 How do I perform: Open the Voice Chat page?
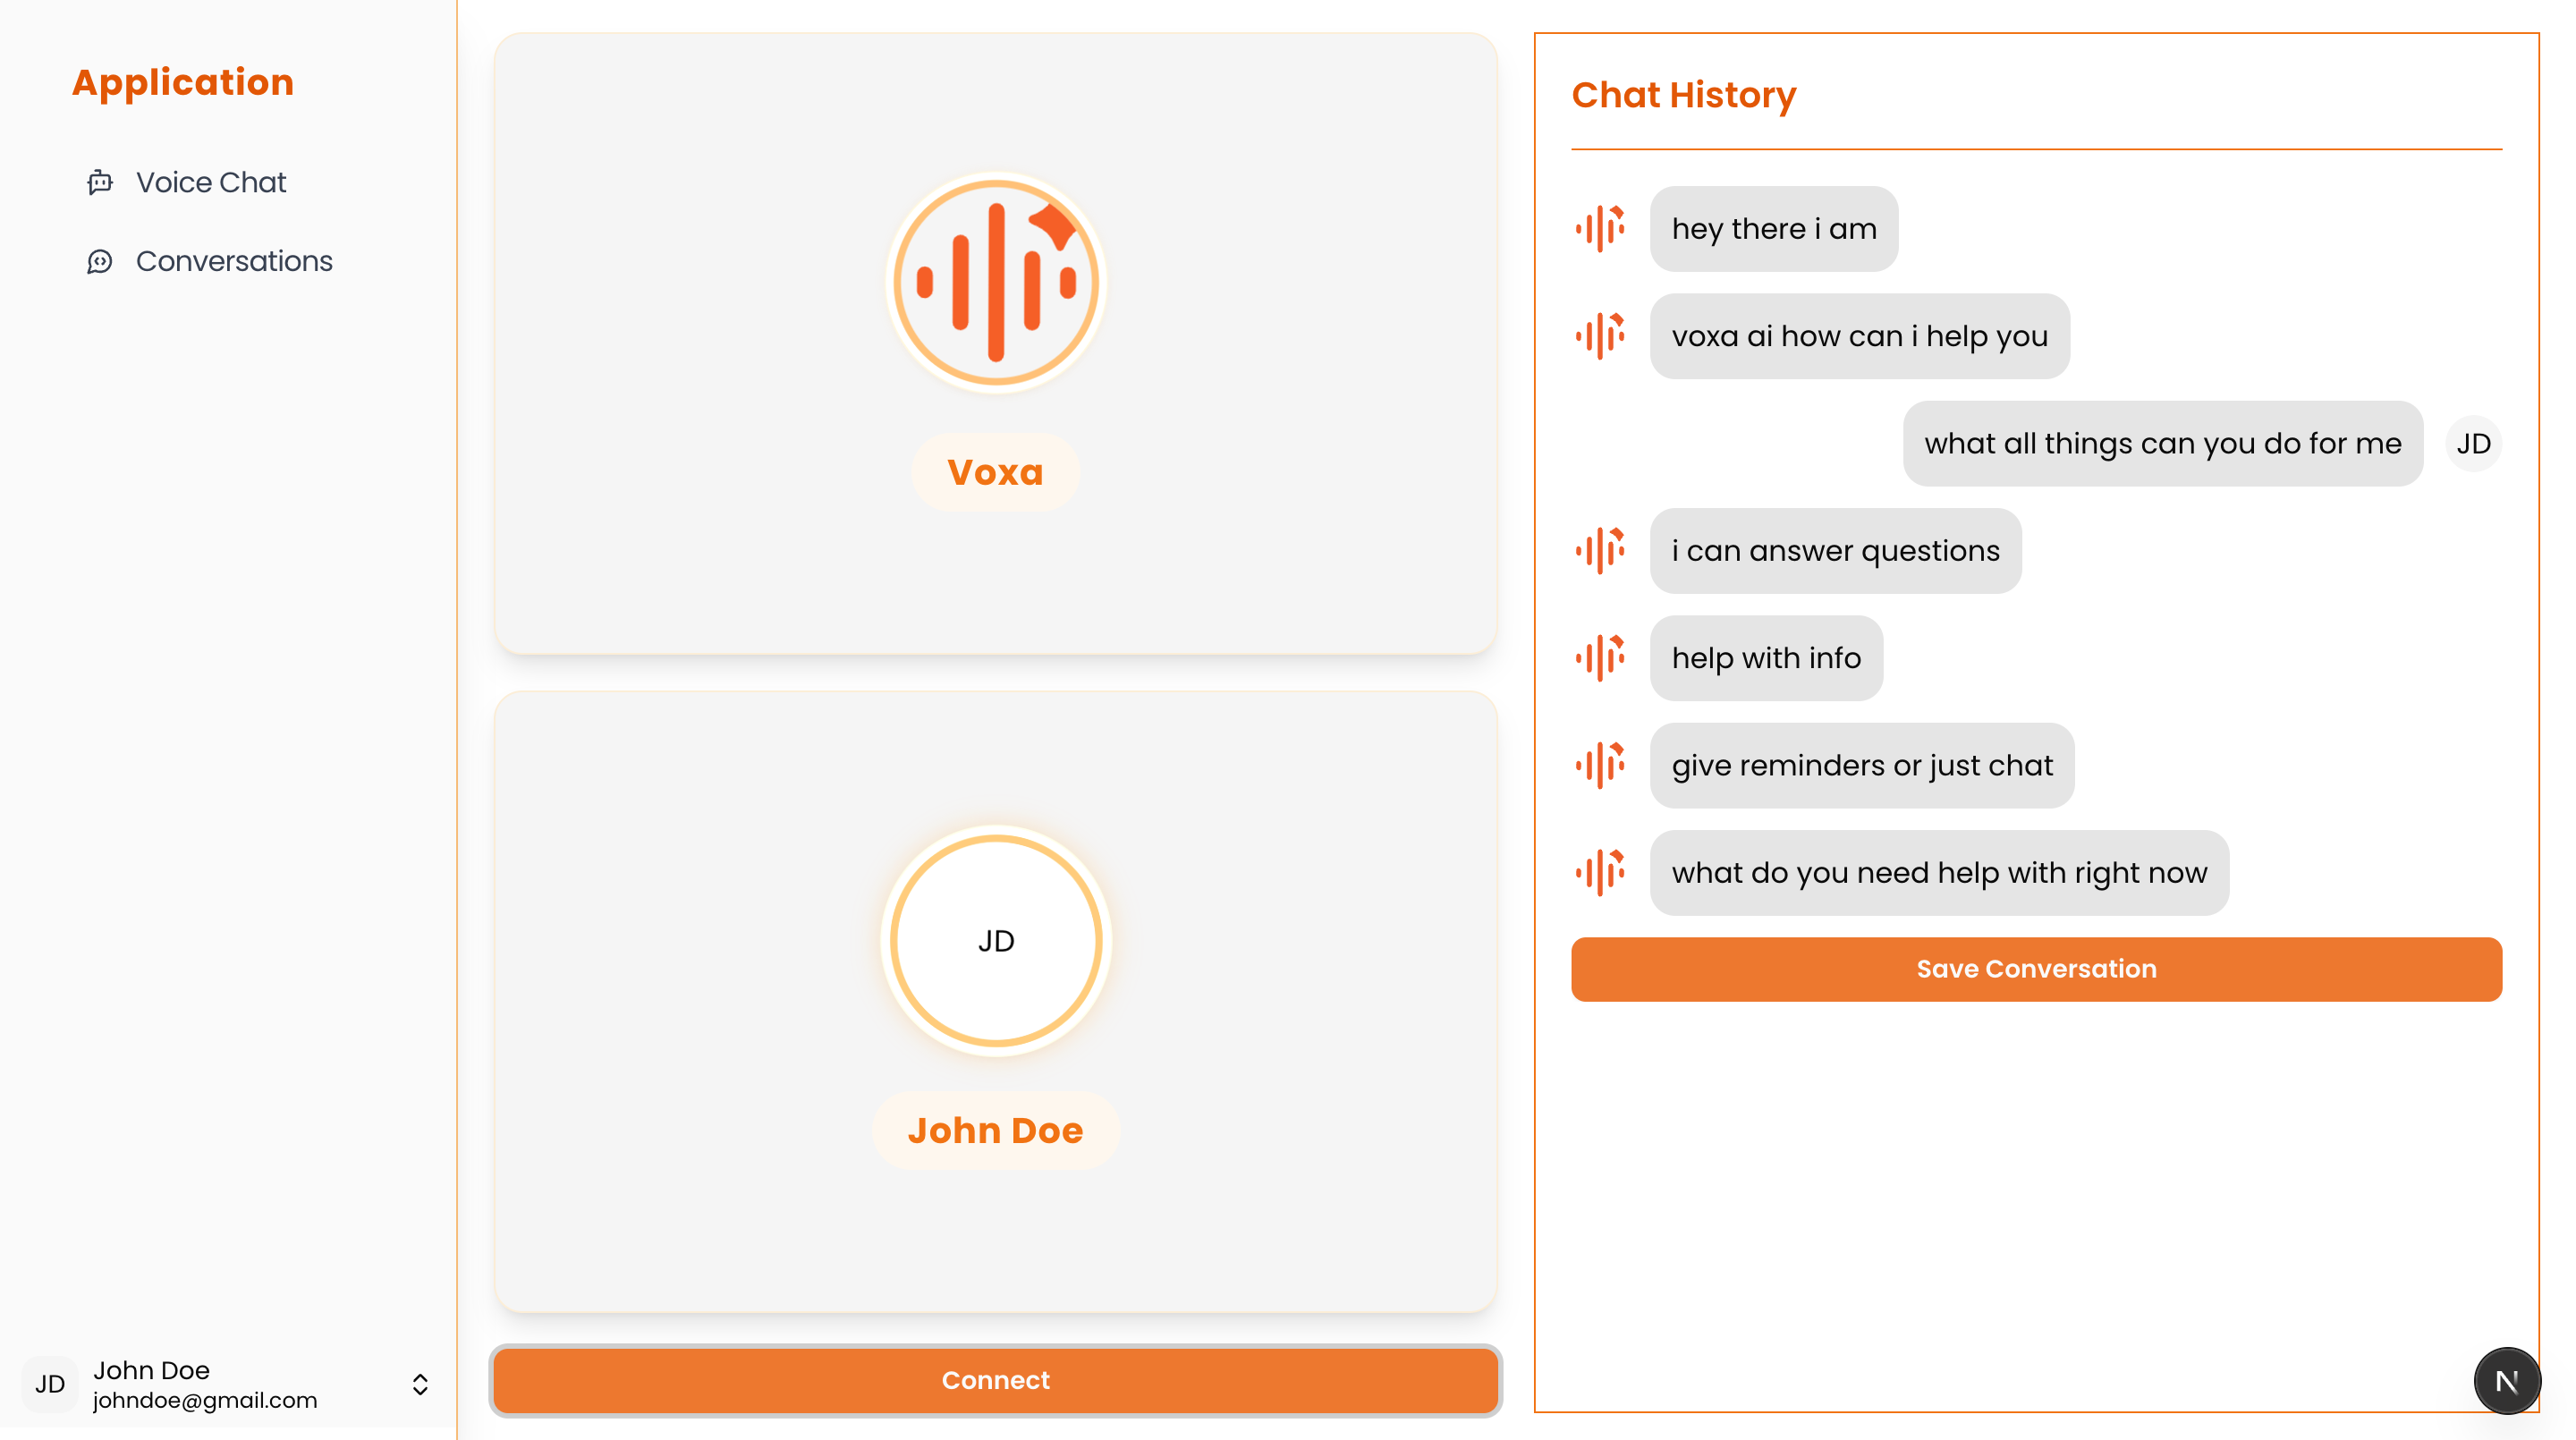point(211,182)
